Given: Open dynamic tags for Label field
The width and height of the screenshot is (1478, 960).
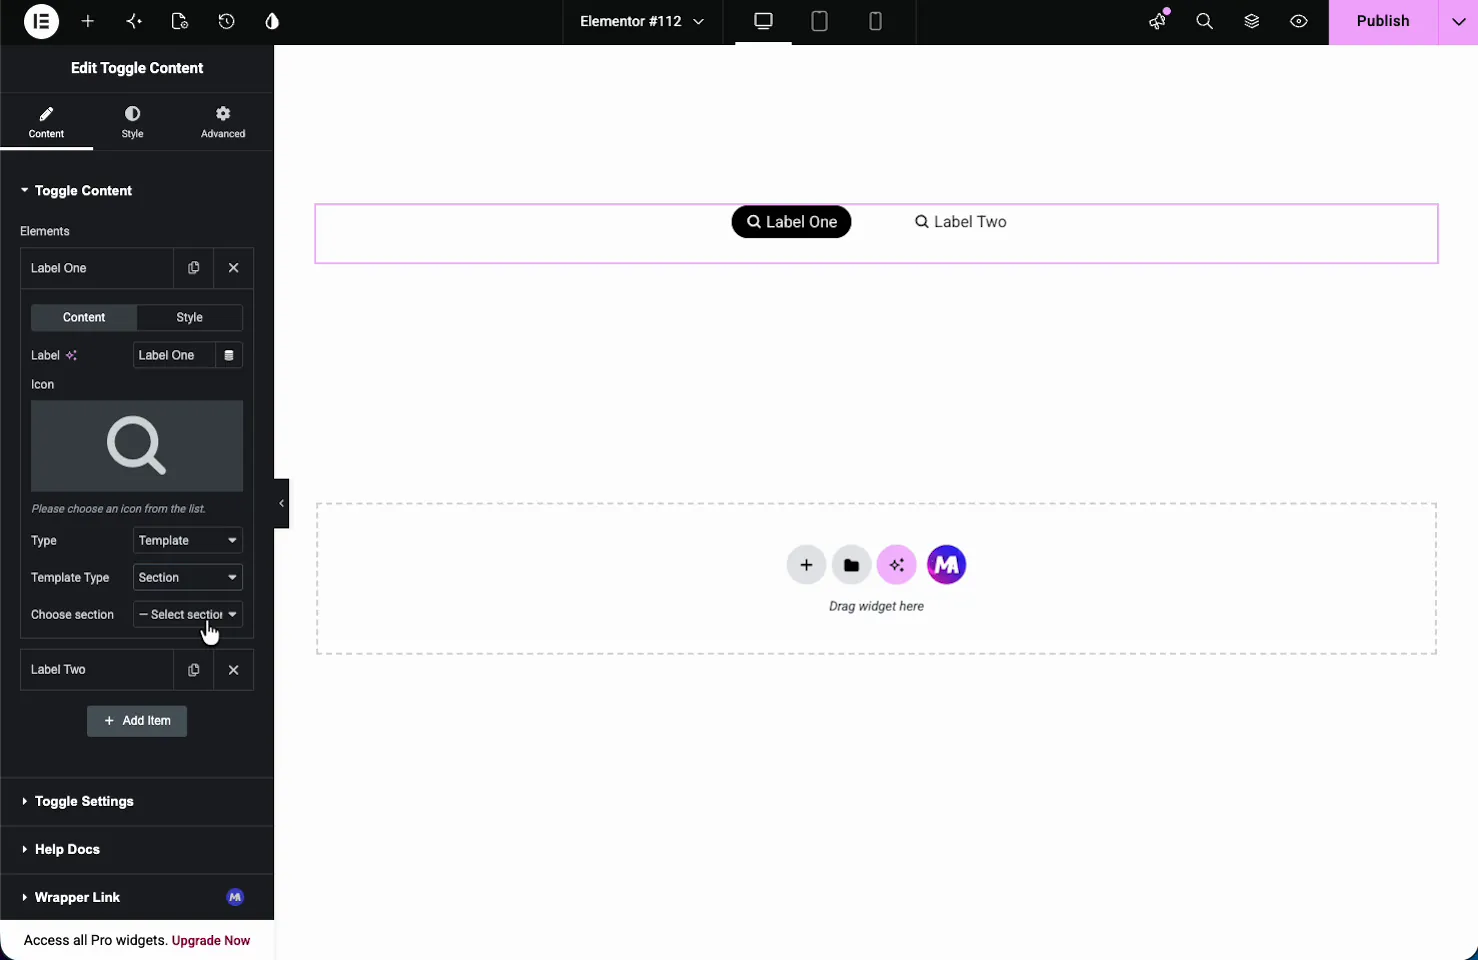Looking at the screenshot, I should click(229, 355).
